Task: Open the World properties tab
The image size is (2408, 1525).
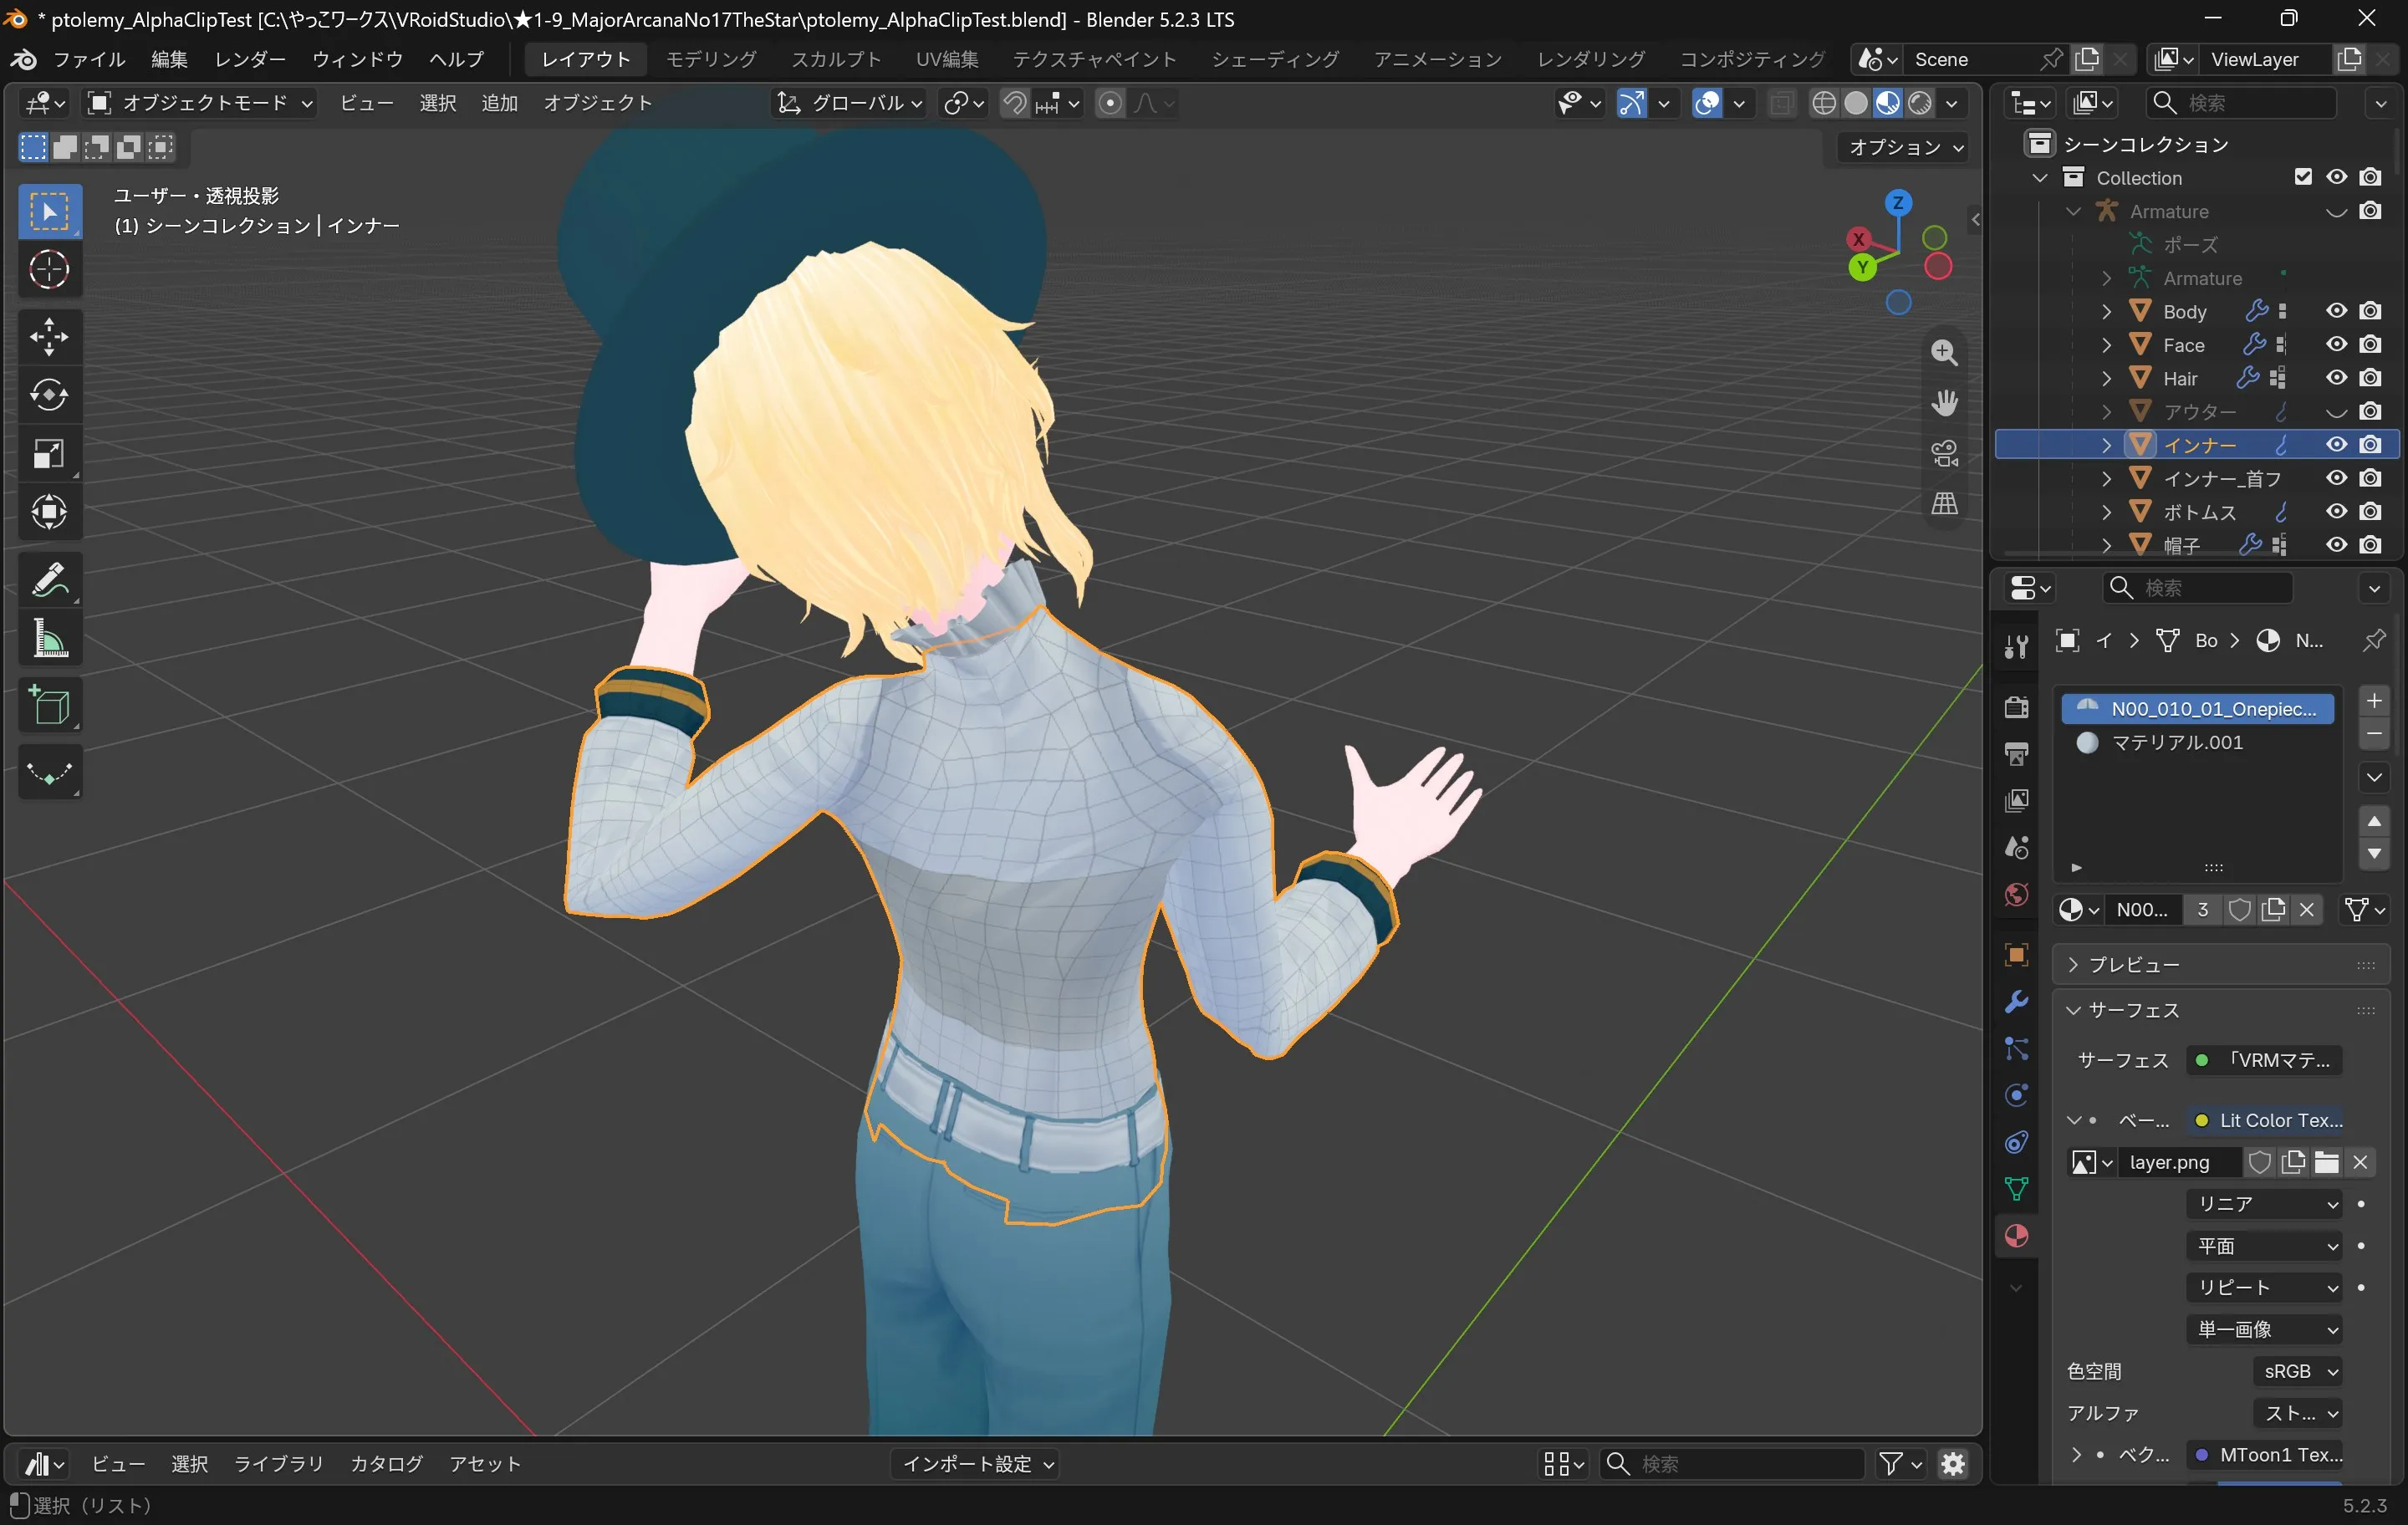Action: pyautogui.click(x=2016, y=894)
